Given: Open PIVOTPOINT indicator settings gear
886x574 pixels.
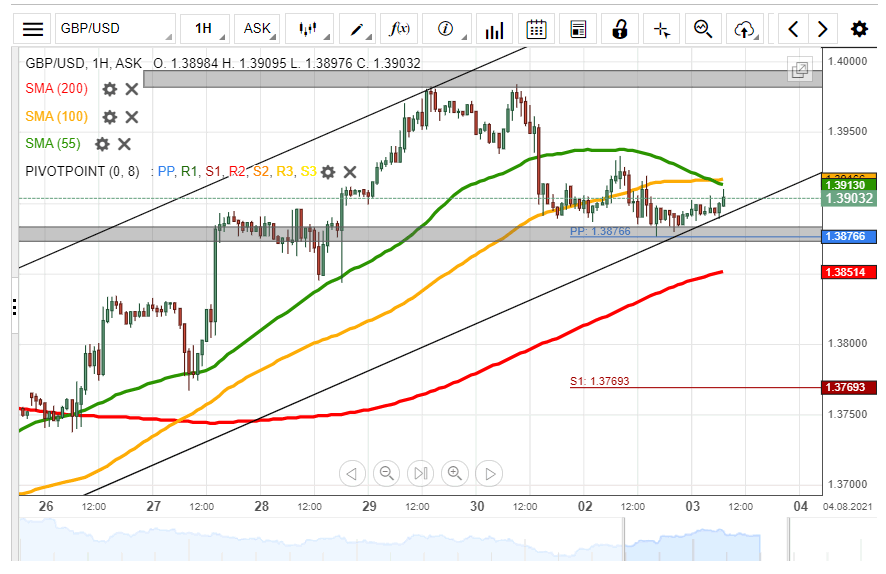Looking at the screenshot, I should (328, 172).
